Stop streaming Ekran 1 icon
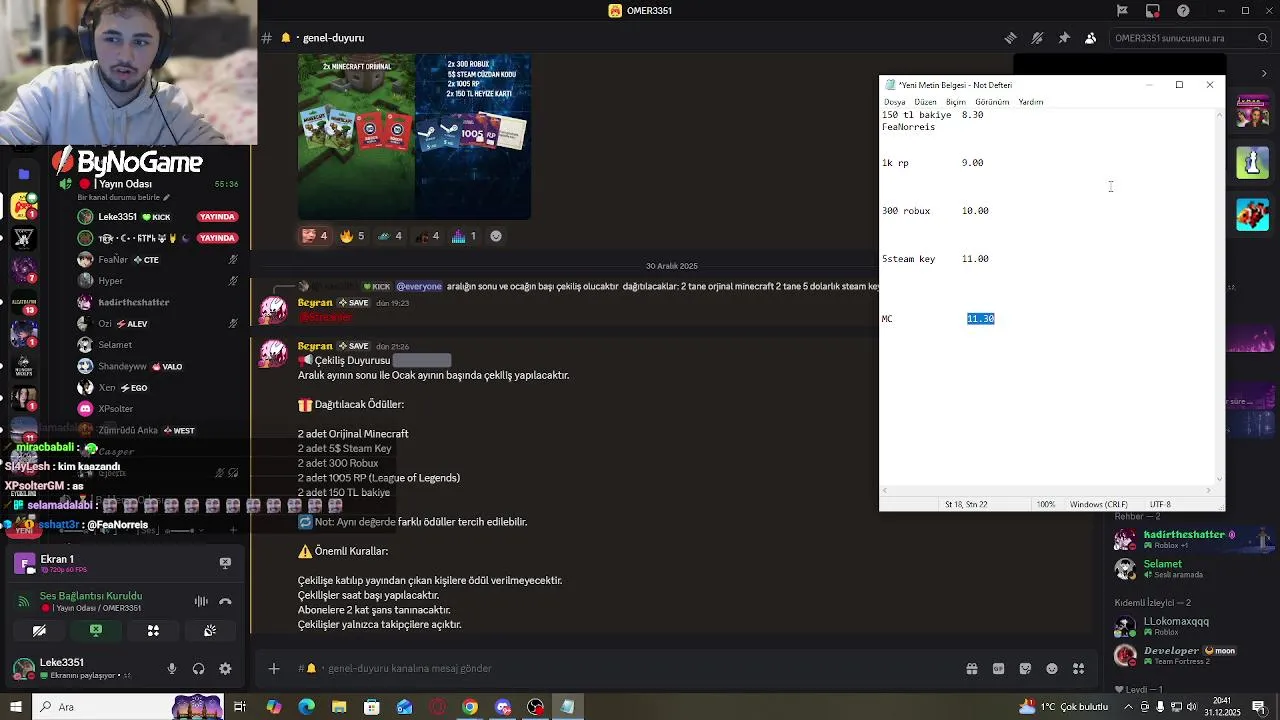1280x720 pixels. pos(225,563)
